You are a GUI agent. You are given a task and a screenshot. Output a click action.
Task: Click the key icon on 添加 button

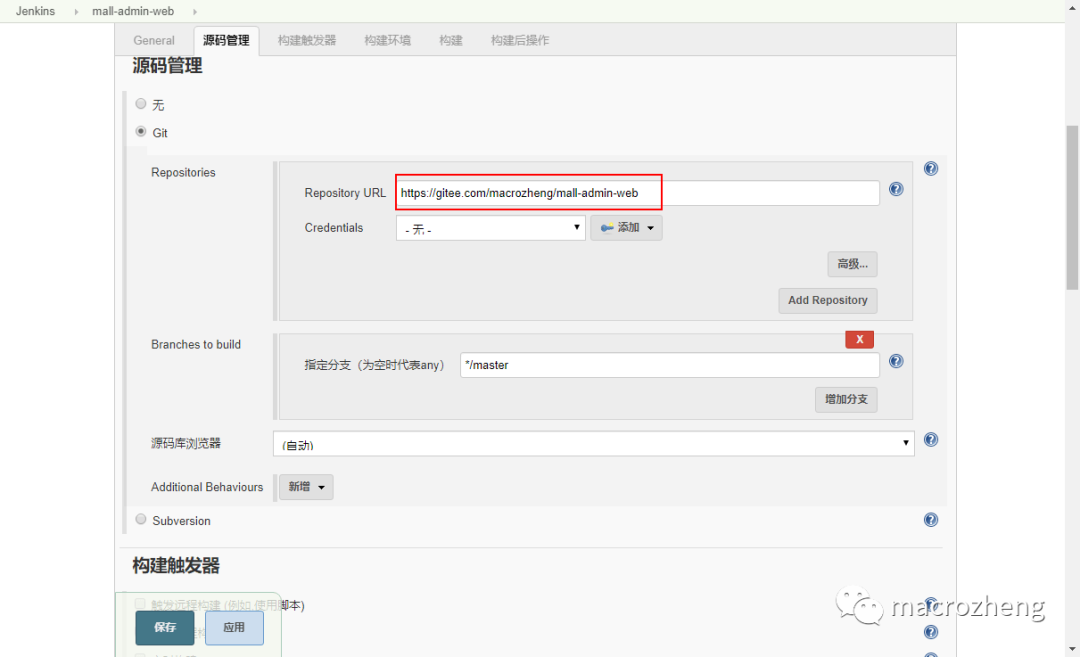click(x=607, y=228)
